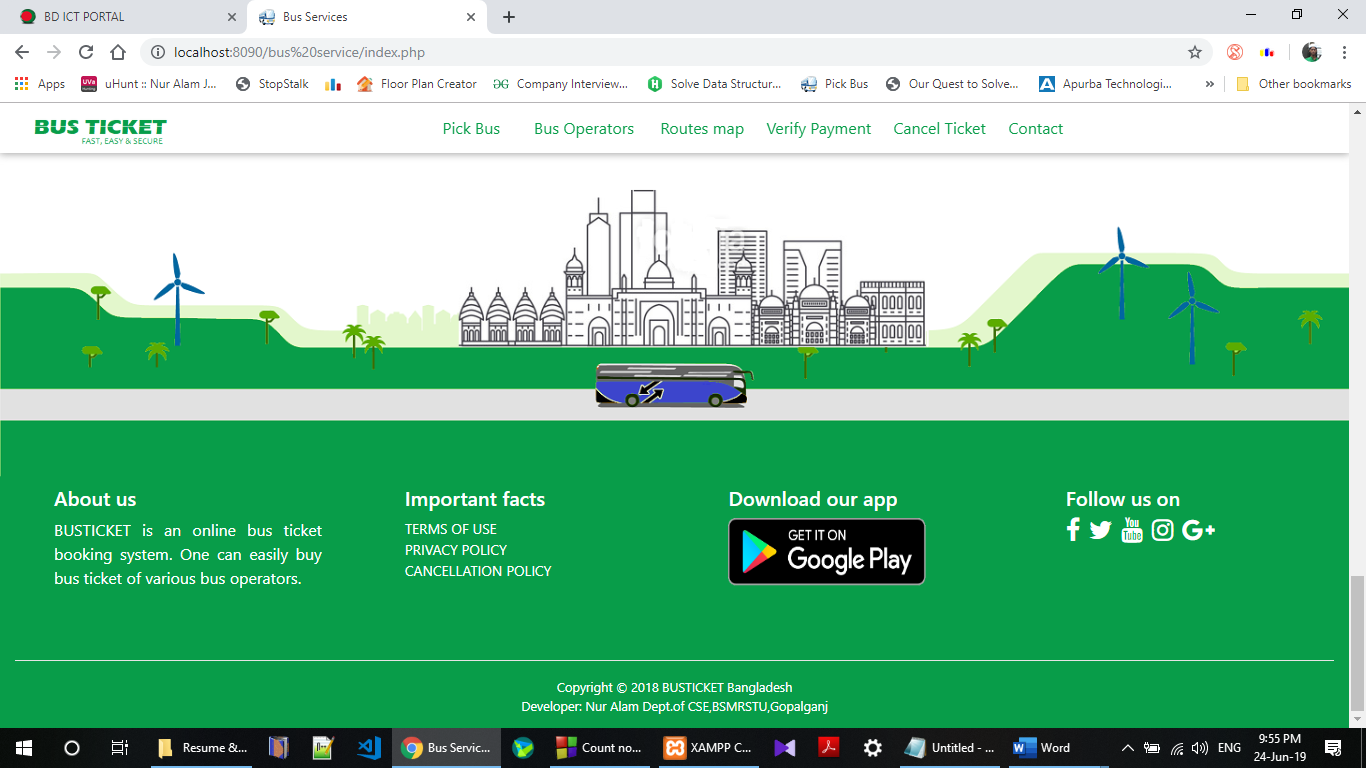This screenshot has width=1366, height=768.
Task: Open the uHunt bookmark
Action: 149,84
